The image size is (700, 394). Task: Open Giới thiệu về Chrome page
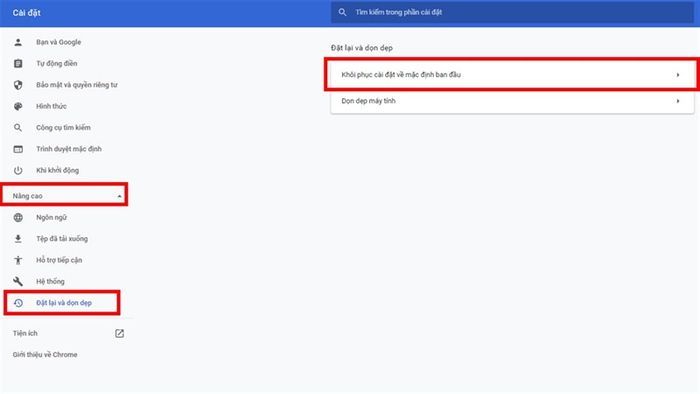pyautogui.click(x=45, y=355)
